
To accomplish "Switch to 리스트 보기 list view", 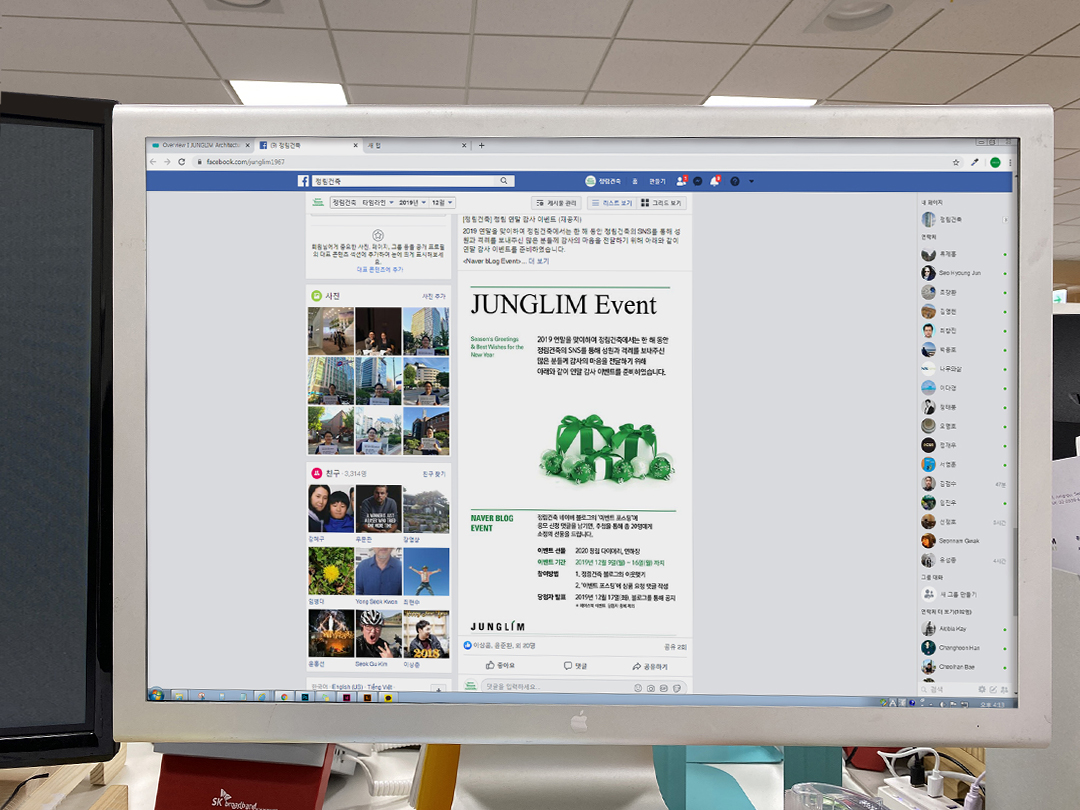I will tap(612, 203).
